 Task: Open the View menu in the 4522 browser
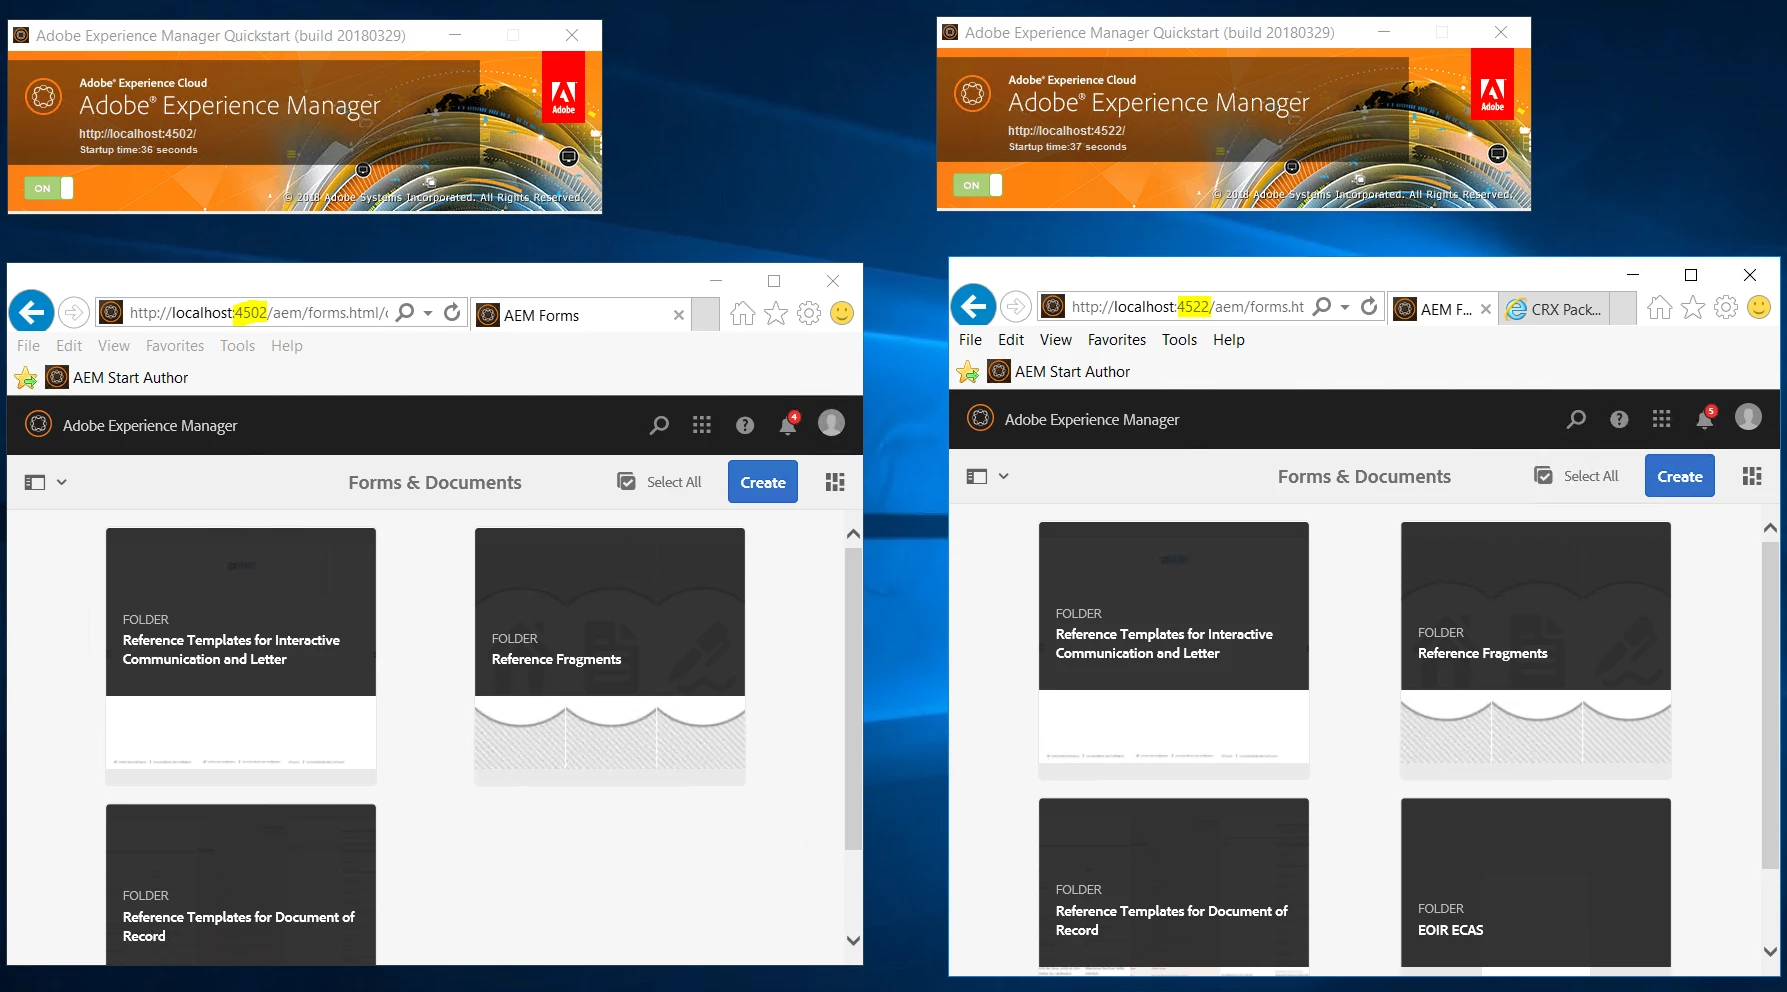click(x=1056, y=340)
